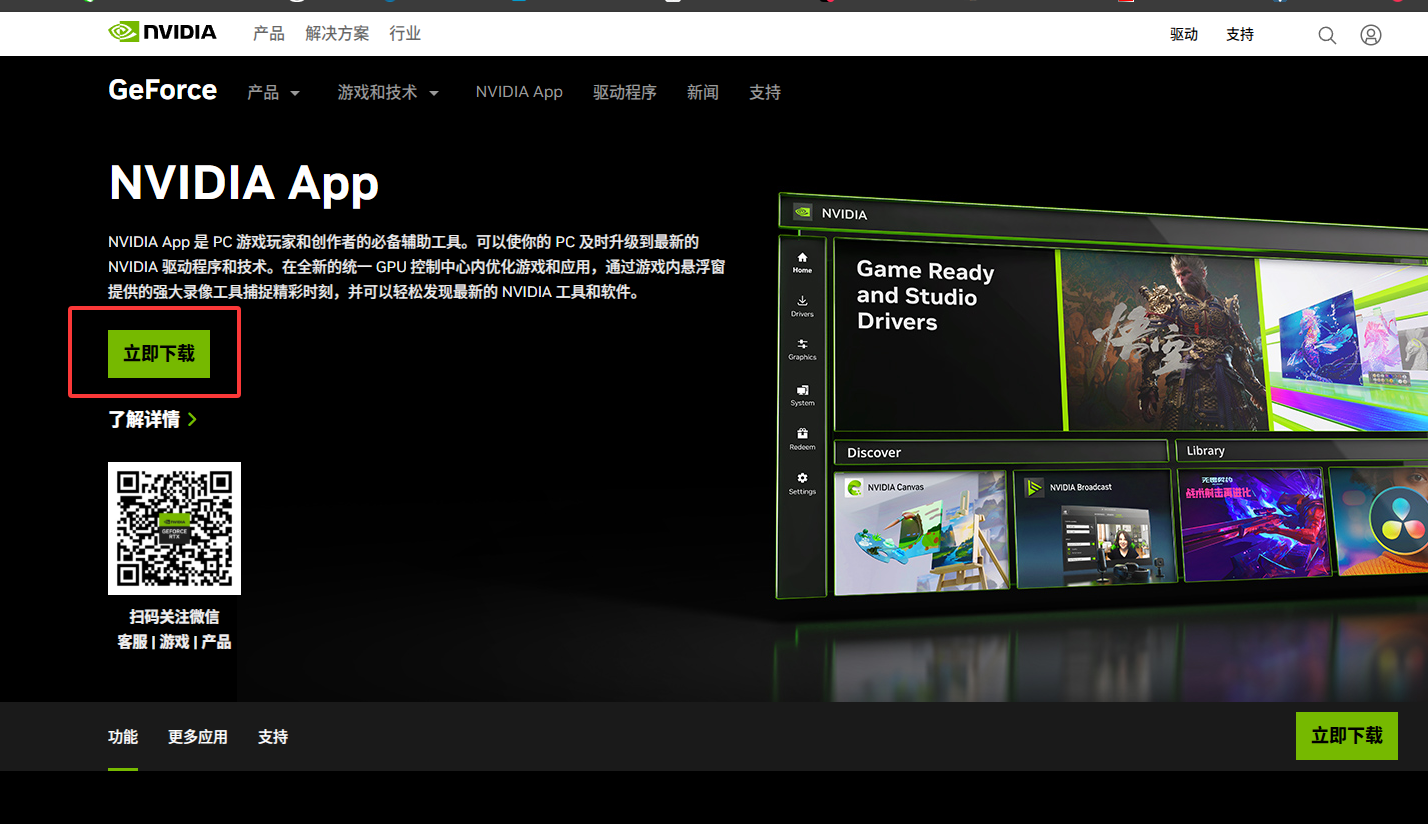Click Home icon in app sidebar
This screenshot has height=824, width=1428.
point(802,262)
